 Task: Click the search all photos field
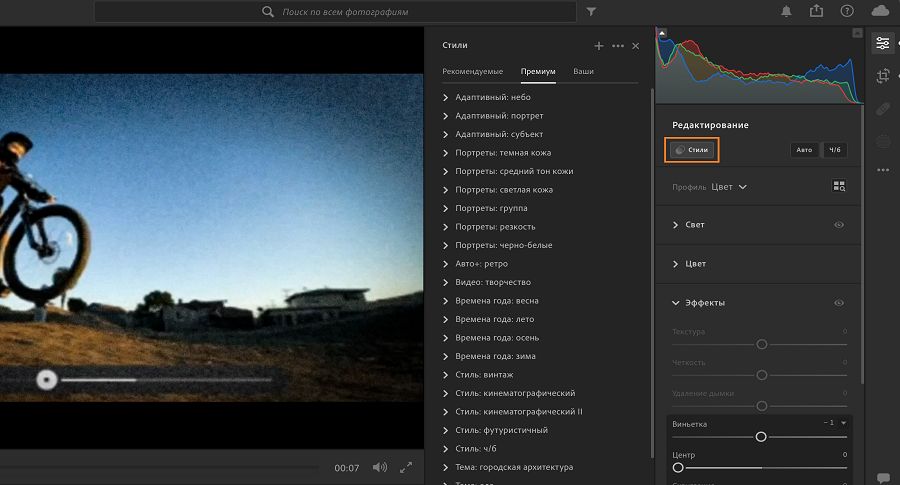click(335, 11)
